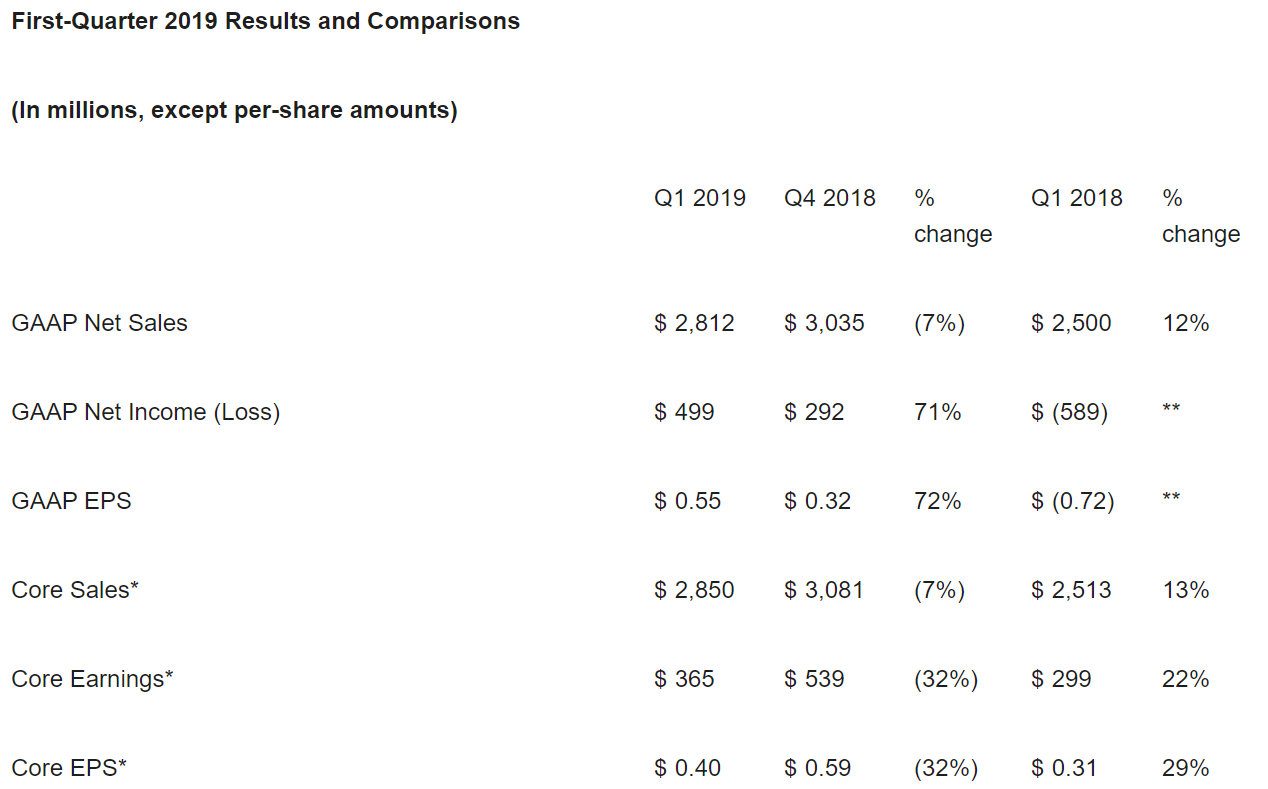This screenshot has height=789, width=1268.
Task: Click the 71% net income change value
Action: tap(937, 412)
